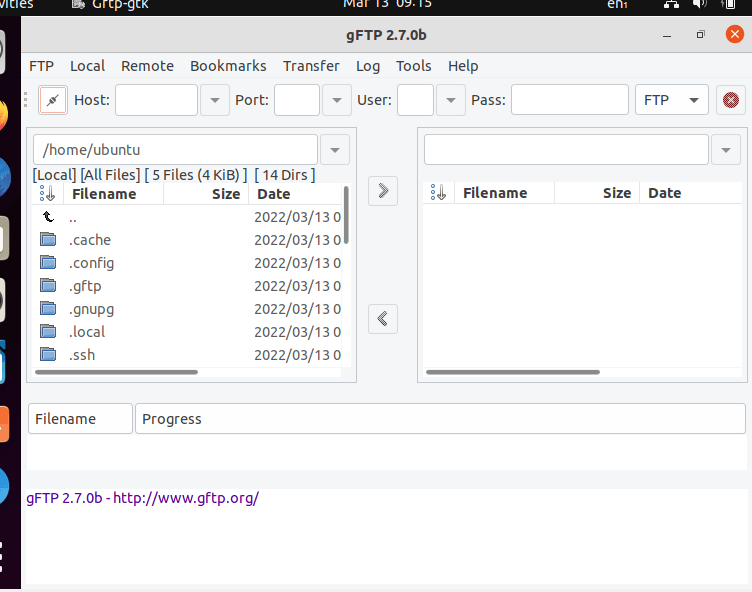This screenshot has height=592, width=752.
Task: Open the Bookmarks menu
Action: [x=228, y=66]
